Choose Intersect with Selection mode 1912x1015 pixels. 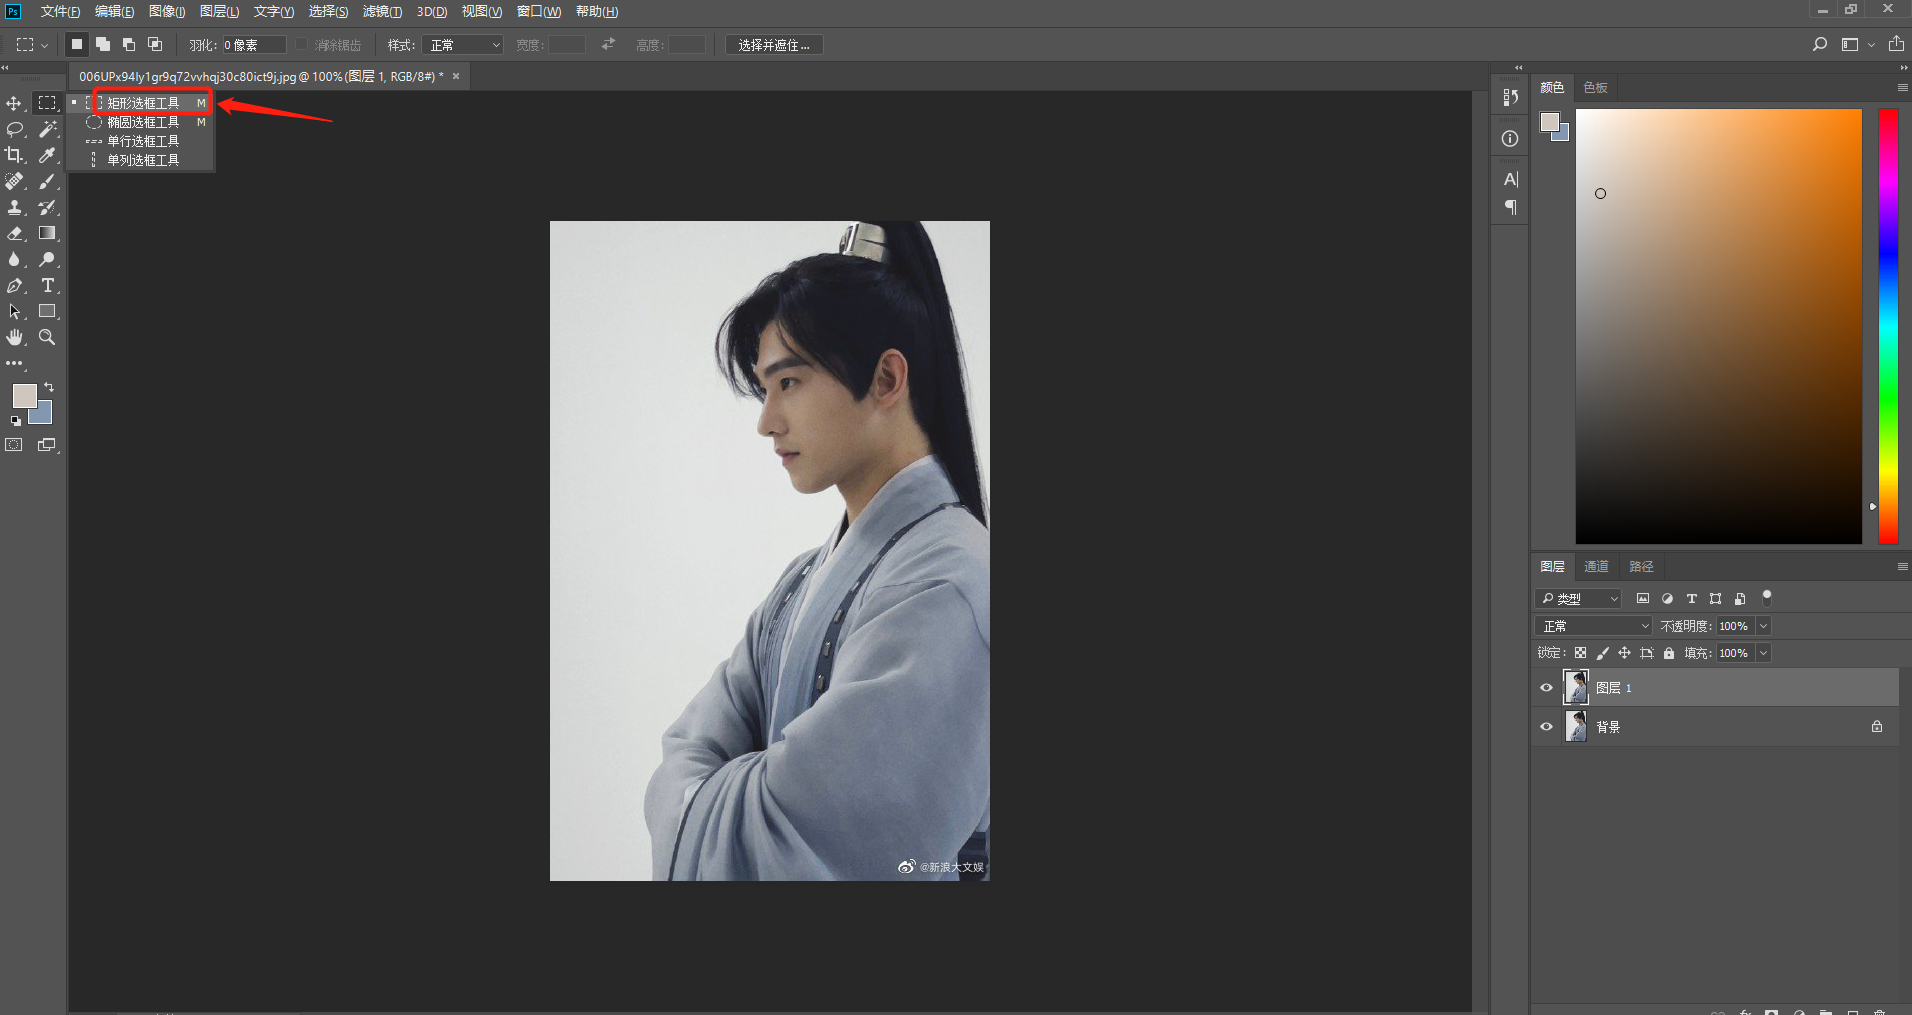click(154, 44)
